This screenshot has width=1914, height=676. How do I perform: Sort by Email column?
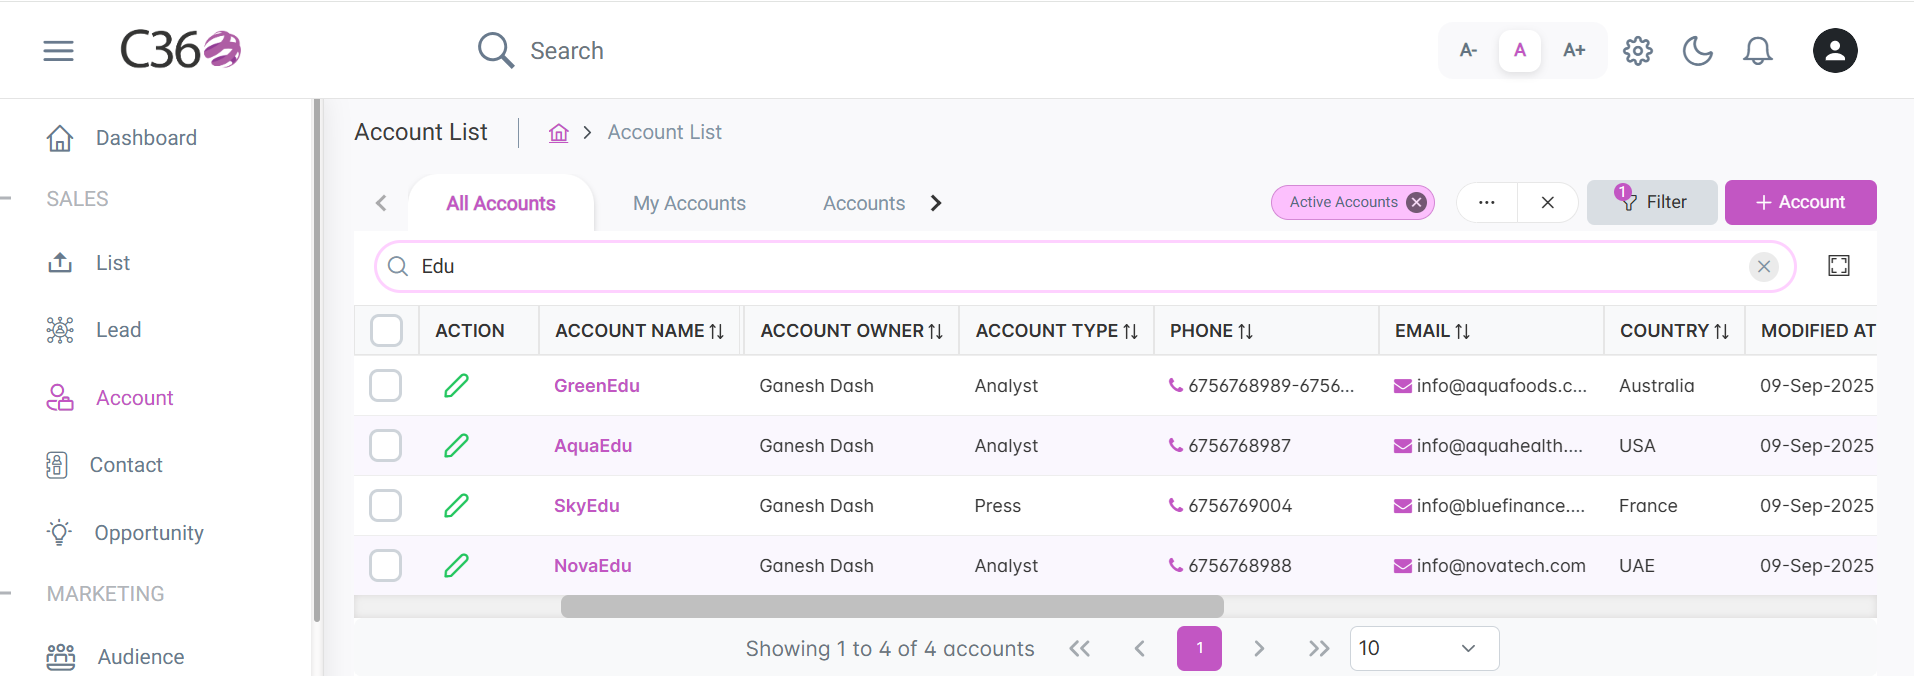[1462, 331]
